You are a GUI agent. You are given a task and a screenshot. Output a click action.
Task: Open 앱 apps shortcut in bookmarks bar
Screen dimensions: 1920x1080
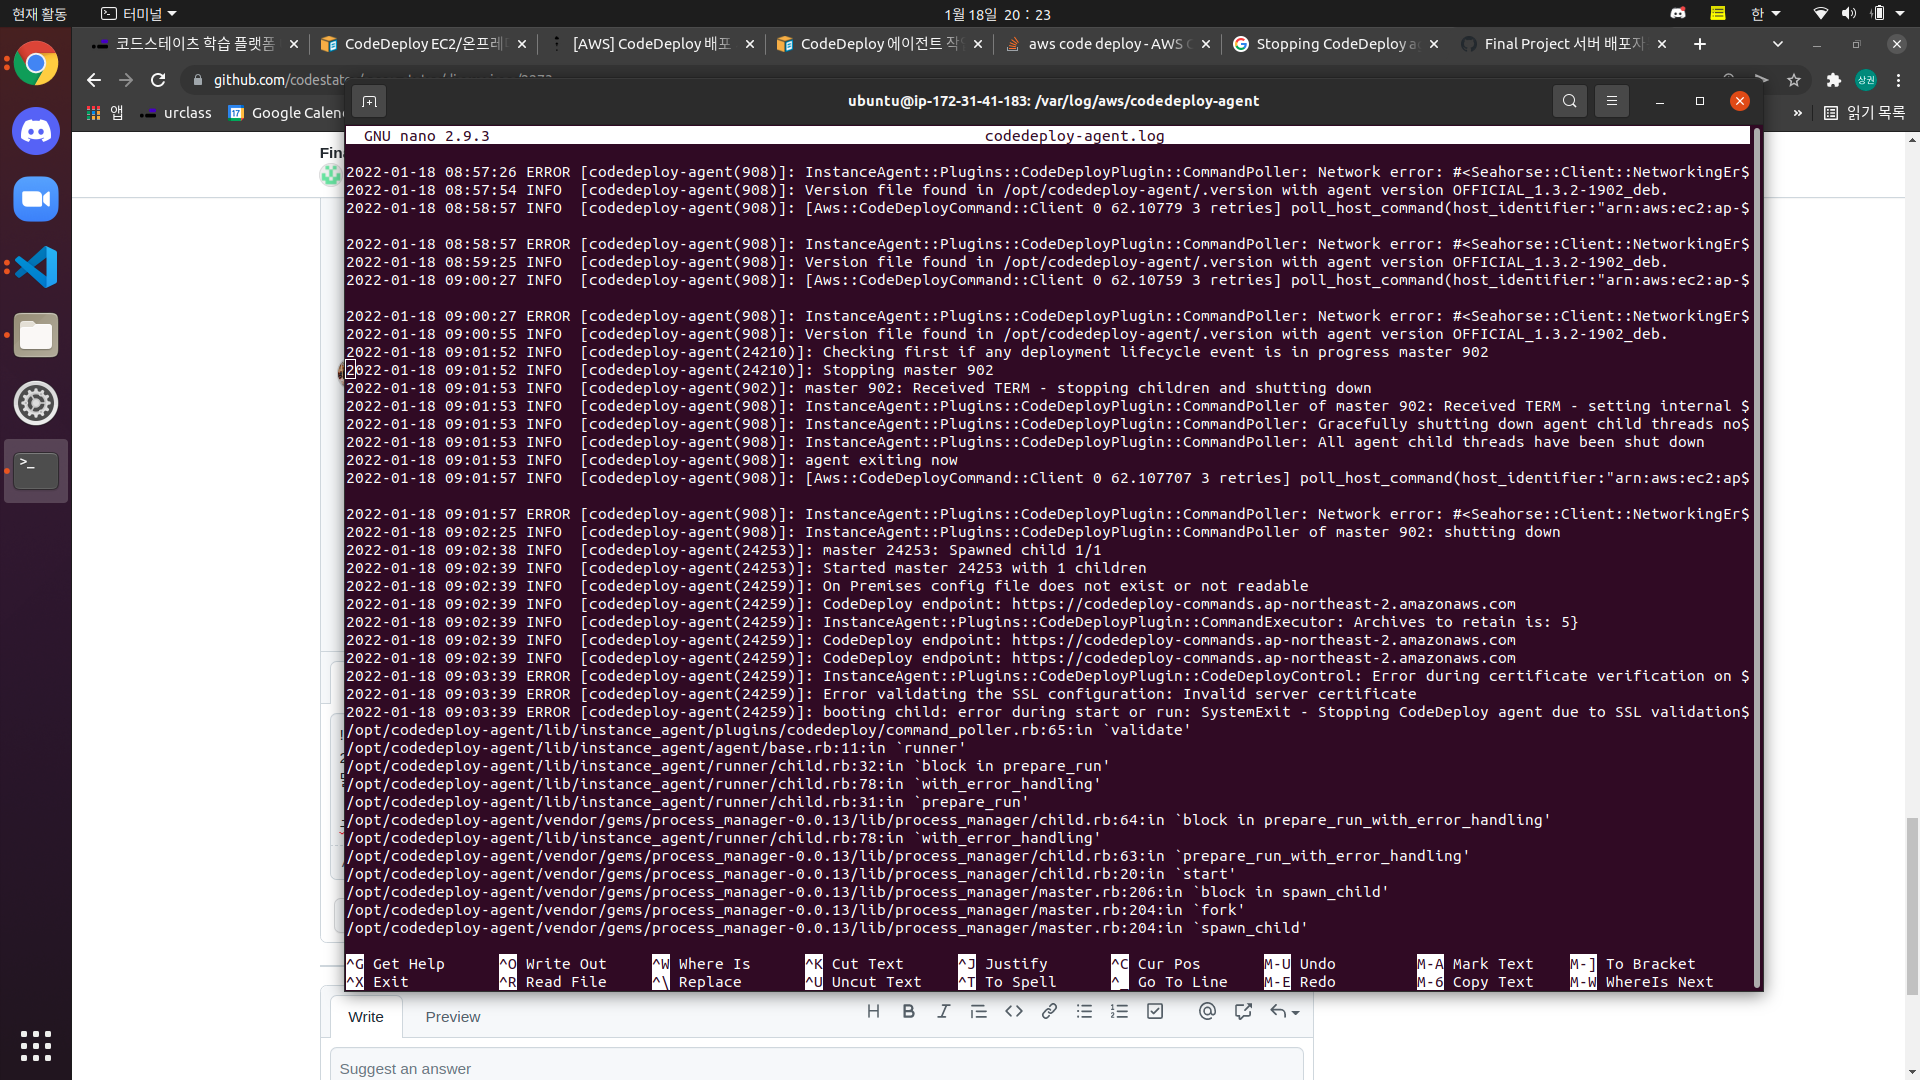(105, 113)
